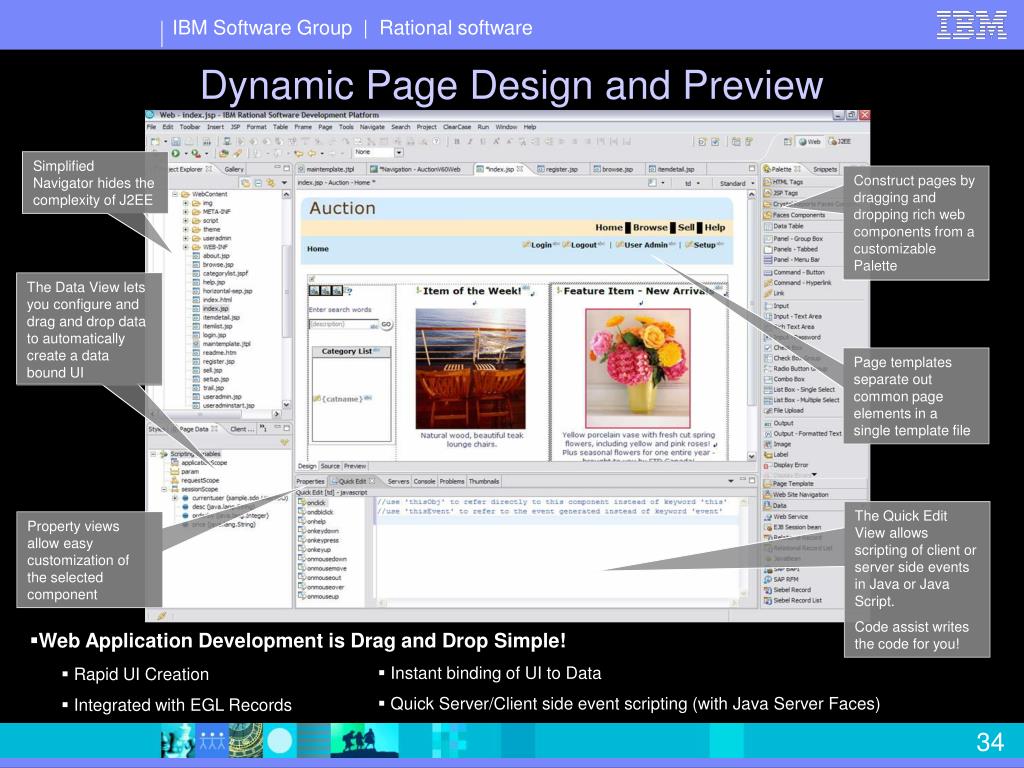Switch to the Snippets tab
The height and width of the screenshot is (768, 1024).
[x=825, y=169]
